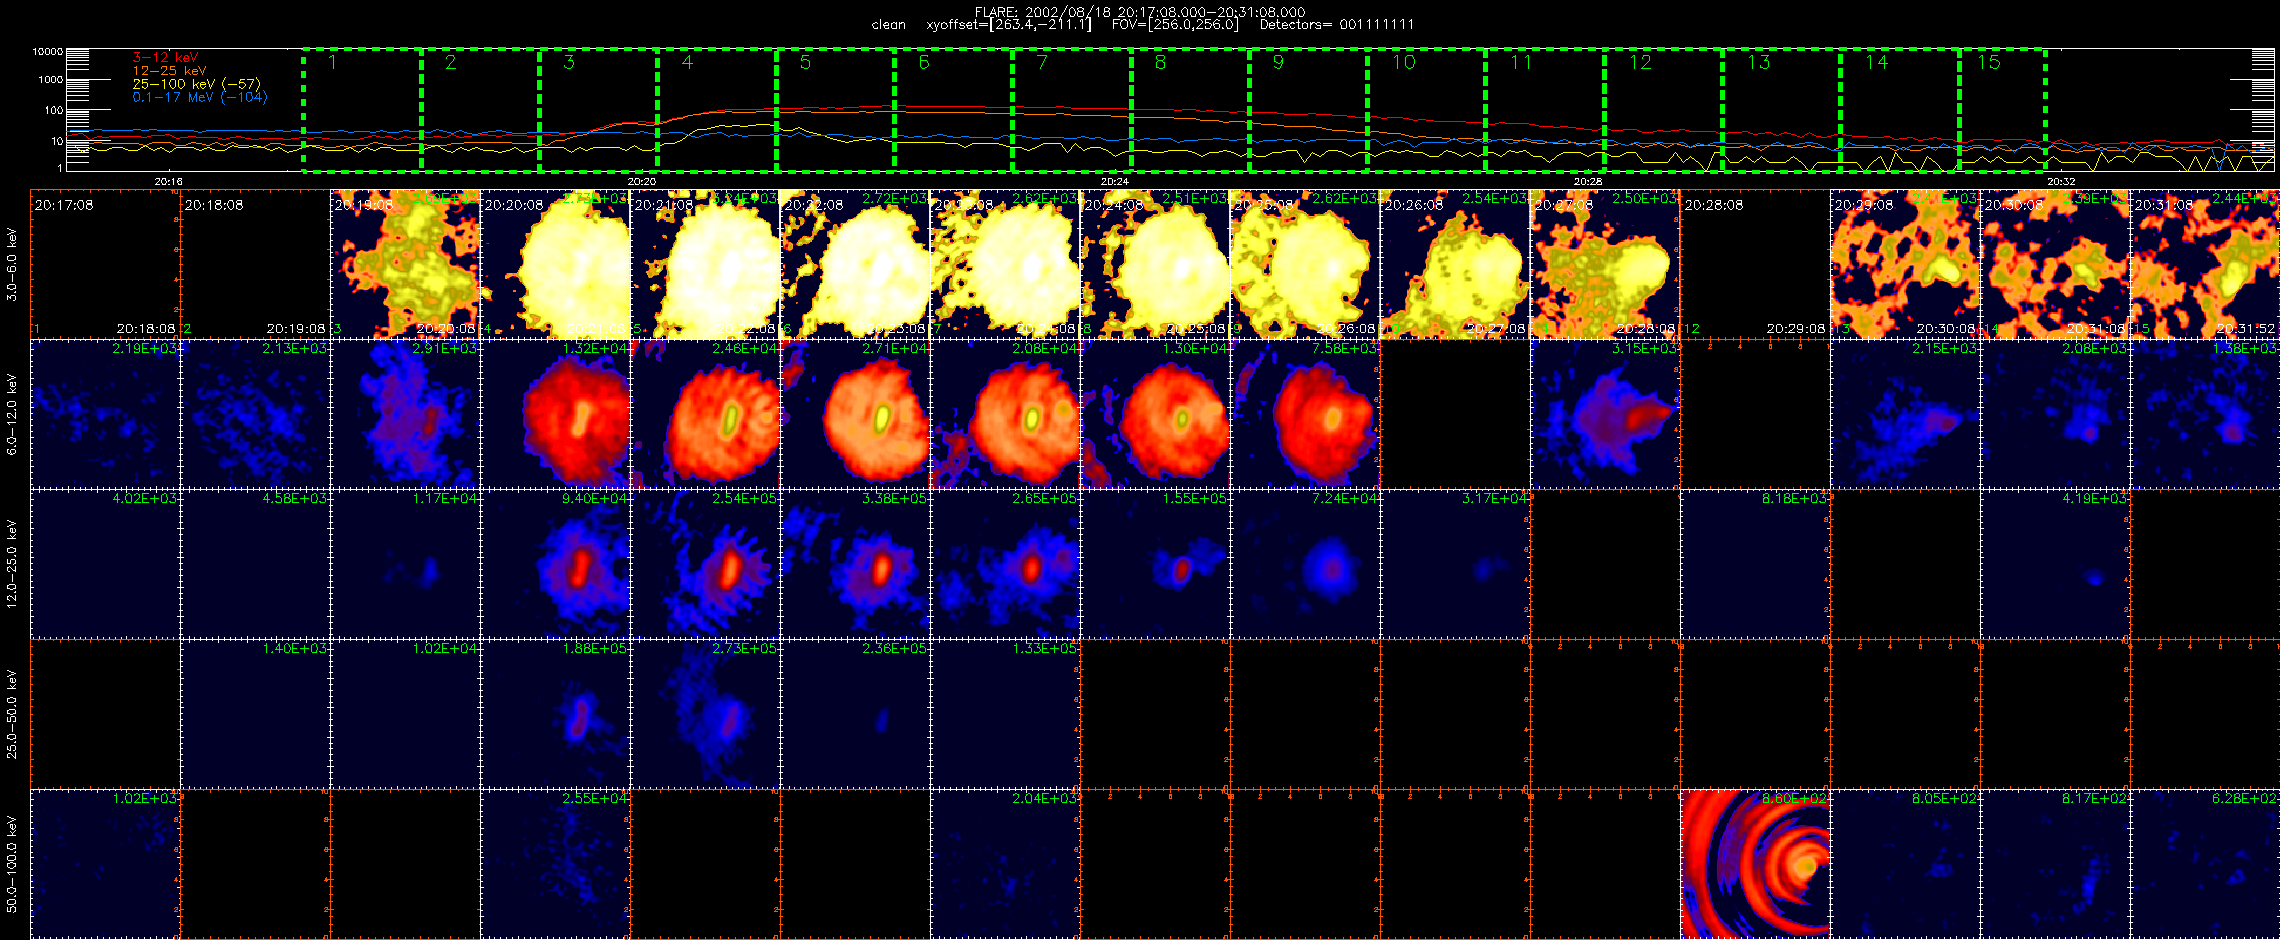The height and width of the screenshot is (940, 2280).
Task: Open the 50-100 keV image with peak 2.55E+04
Action: 555,864
